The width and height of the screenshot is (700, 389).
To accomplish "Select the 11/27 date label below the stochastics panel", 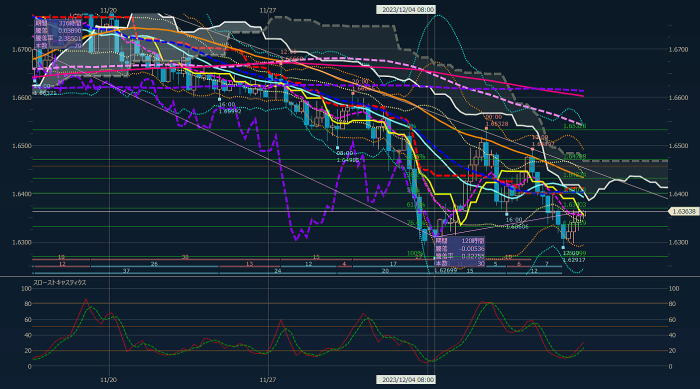I will pyautogui.click(x=267, y=380).
